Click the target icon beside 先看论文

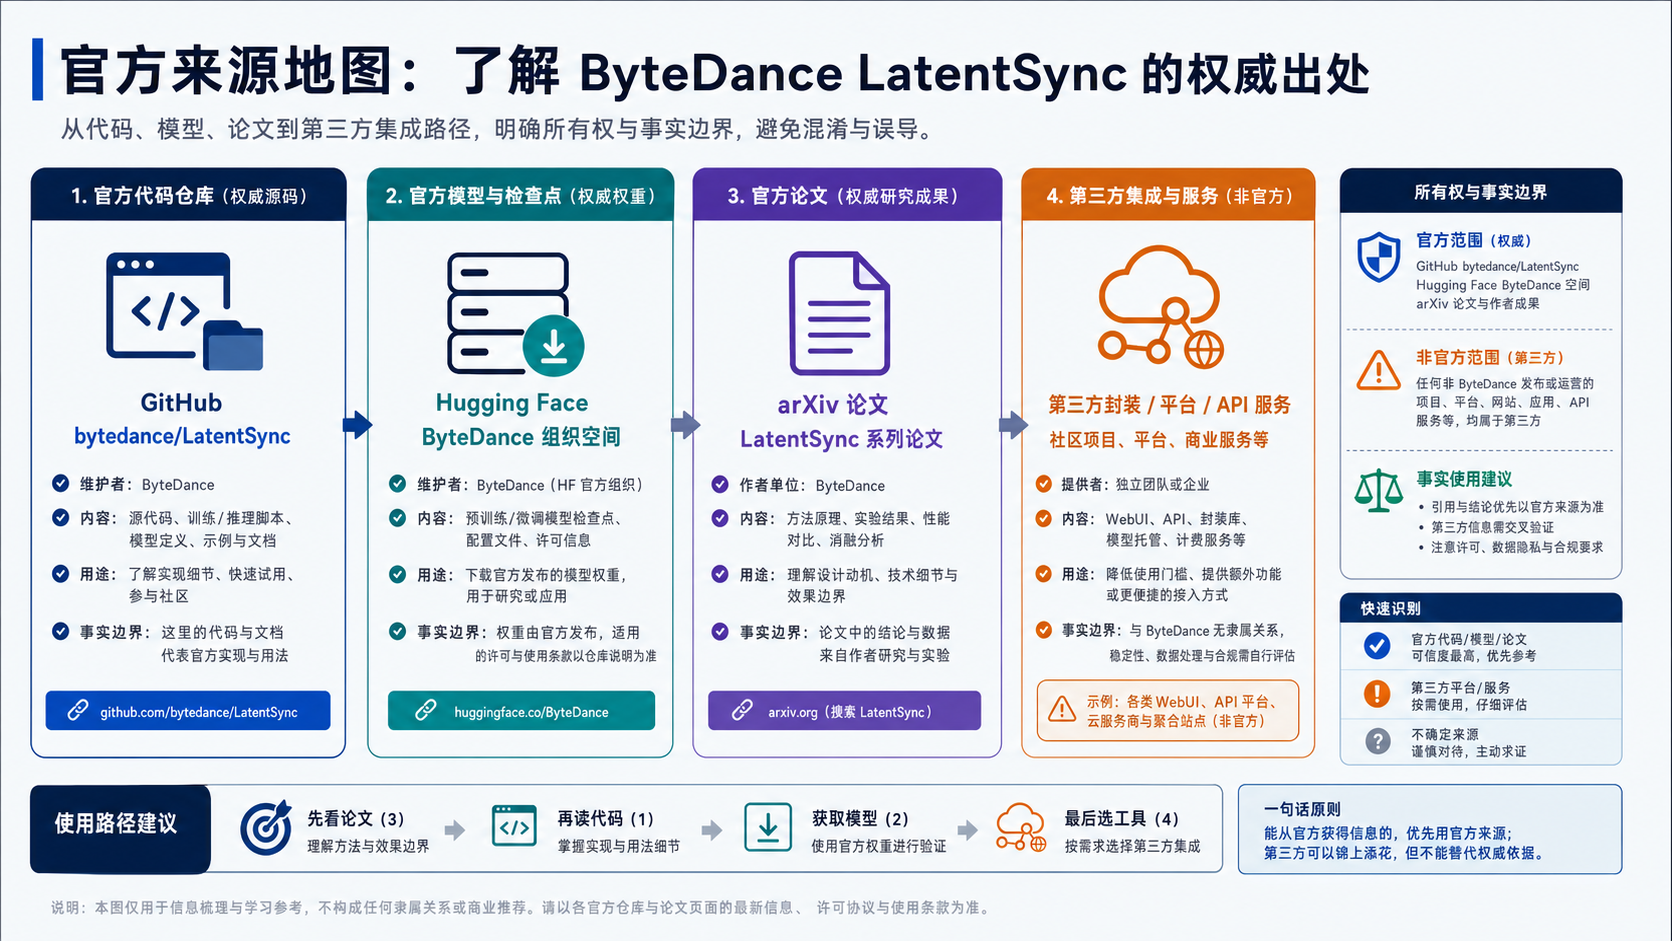(266, 828)
